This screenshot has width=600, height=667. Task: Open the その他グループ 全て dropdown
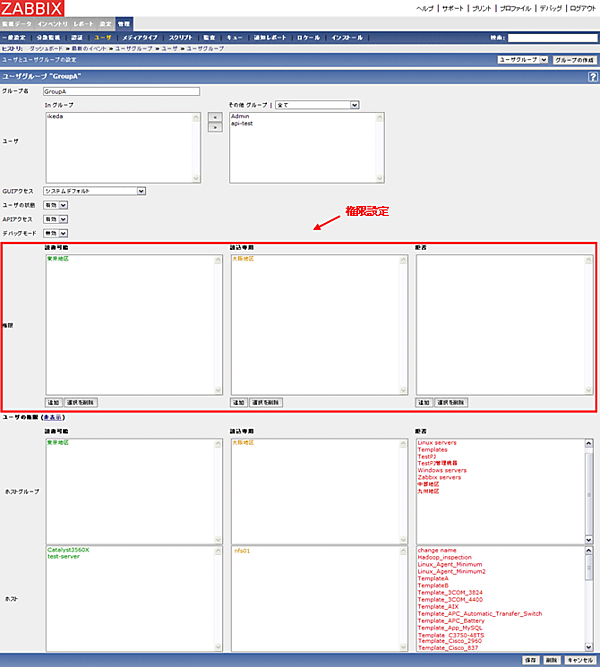pos(317,105)
